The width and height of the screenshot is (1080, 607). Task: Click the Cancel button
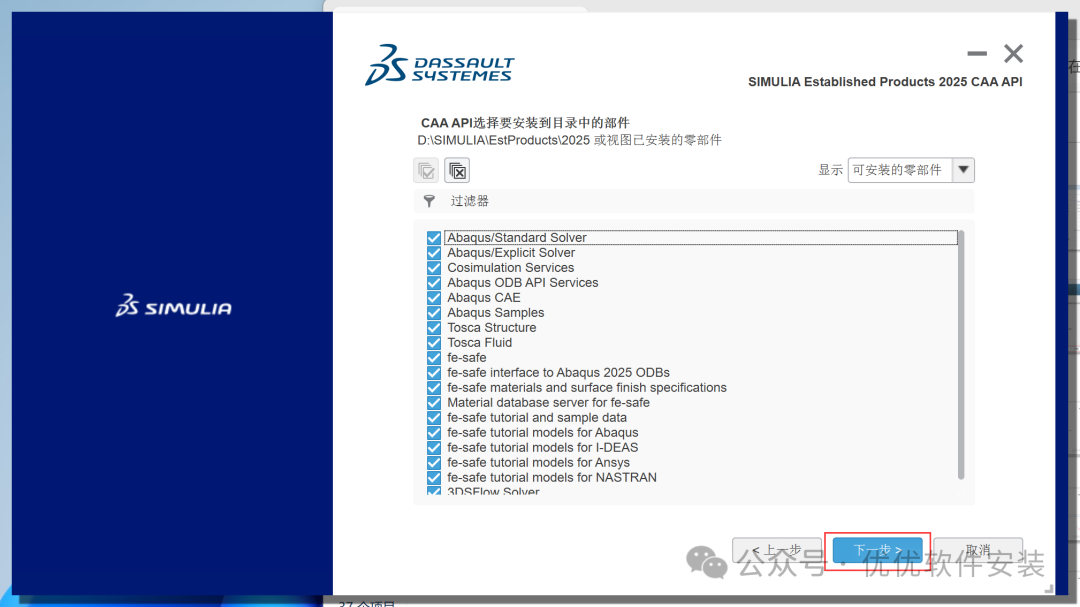coord(977,551)
